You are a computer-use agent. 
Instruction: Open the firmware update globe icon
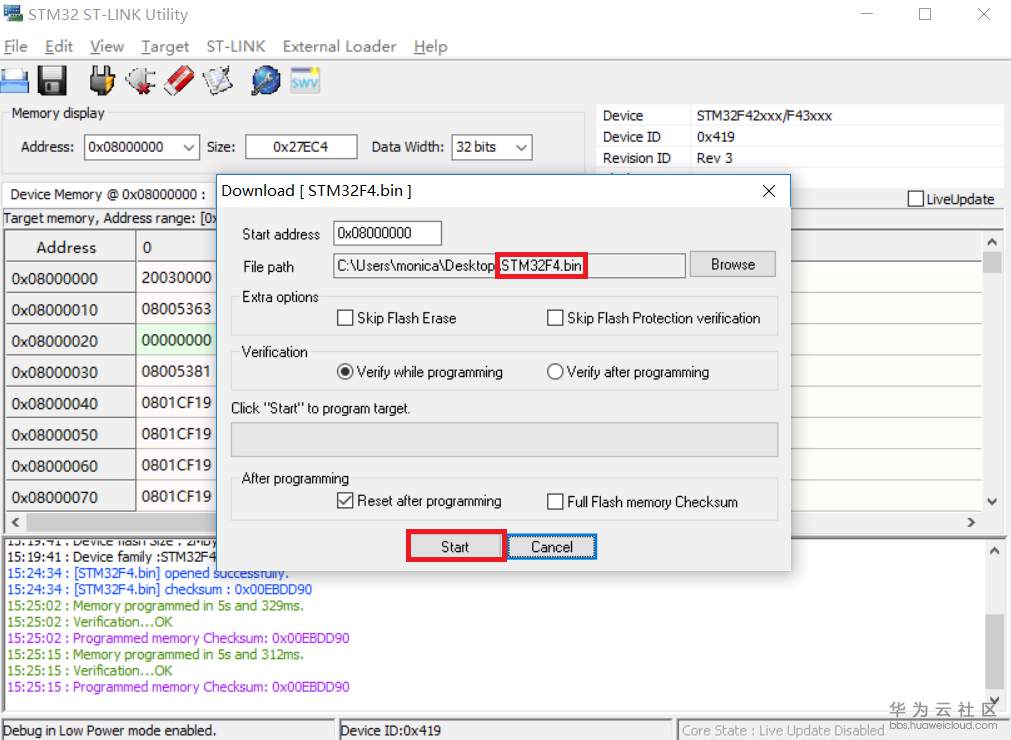tap(266, 81)
